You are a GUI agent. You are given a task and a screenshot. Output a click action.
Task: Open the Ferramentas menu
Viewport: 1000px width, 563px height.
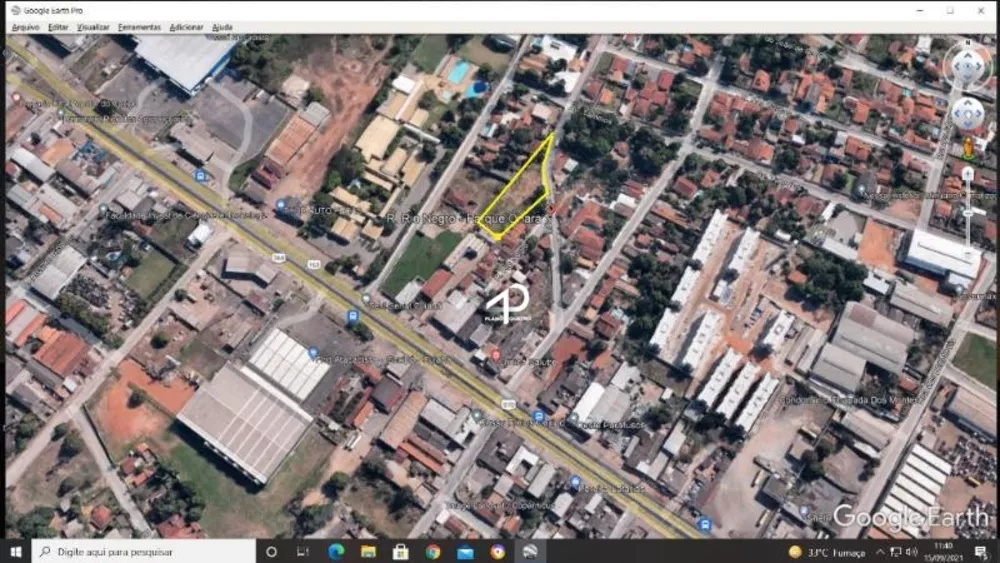click(x=139, y=27)
